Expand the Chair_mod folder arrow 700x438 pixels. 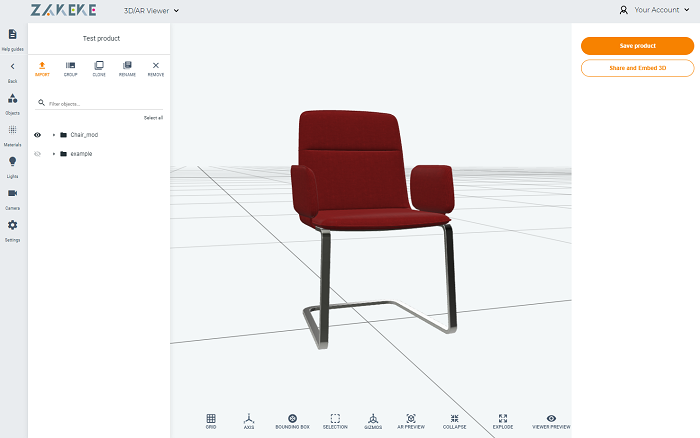tap(54, 135)
